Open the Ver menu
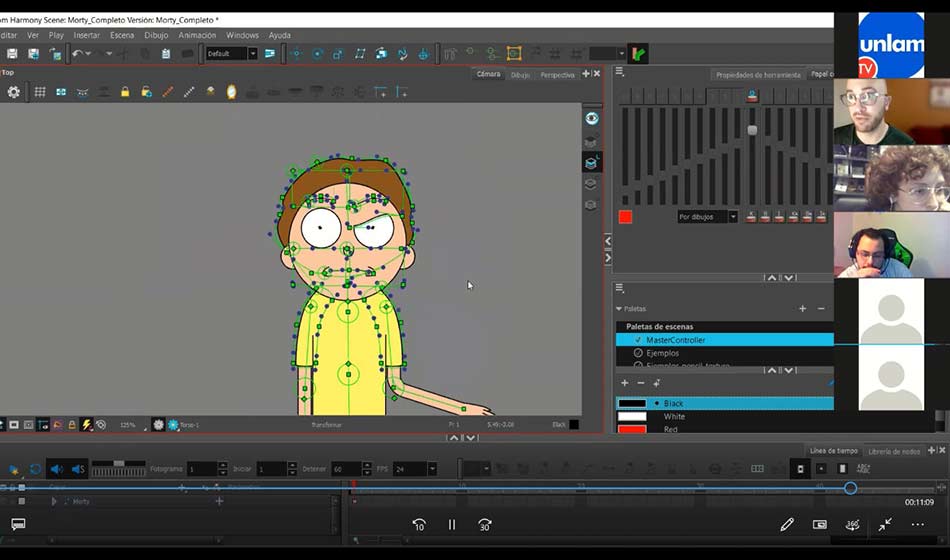The width and height of the screenshot is (950, 560). [x=33, y=35]
